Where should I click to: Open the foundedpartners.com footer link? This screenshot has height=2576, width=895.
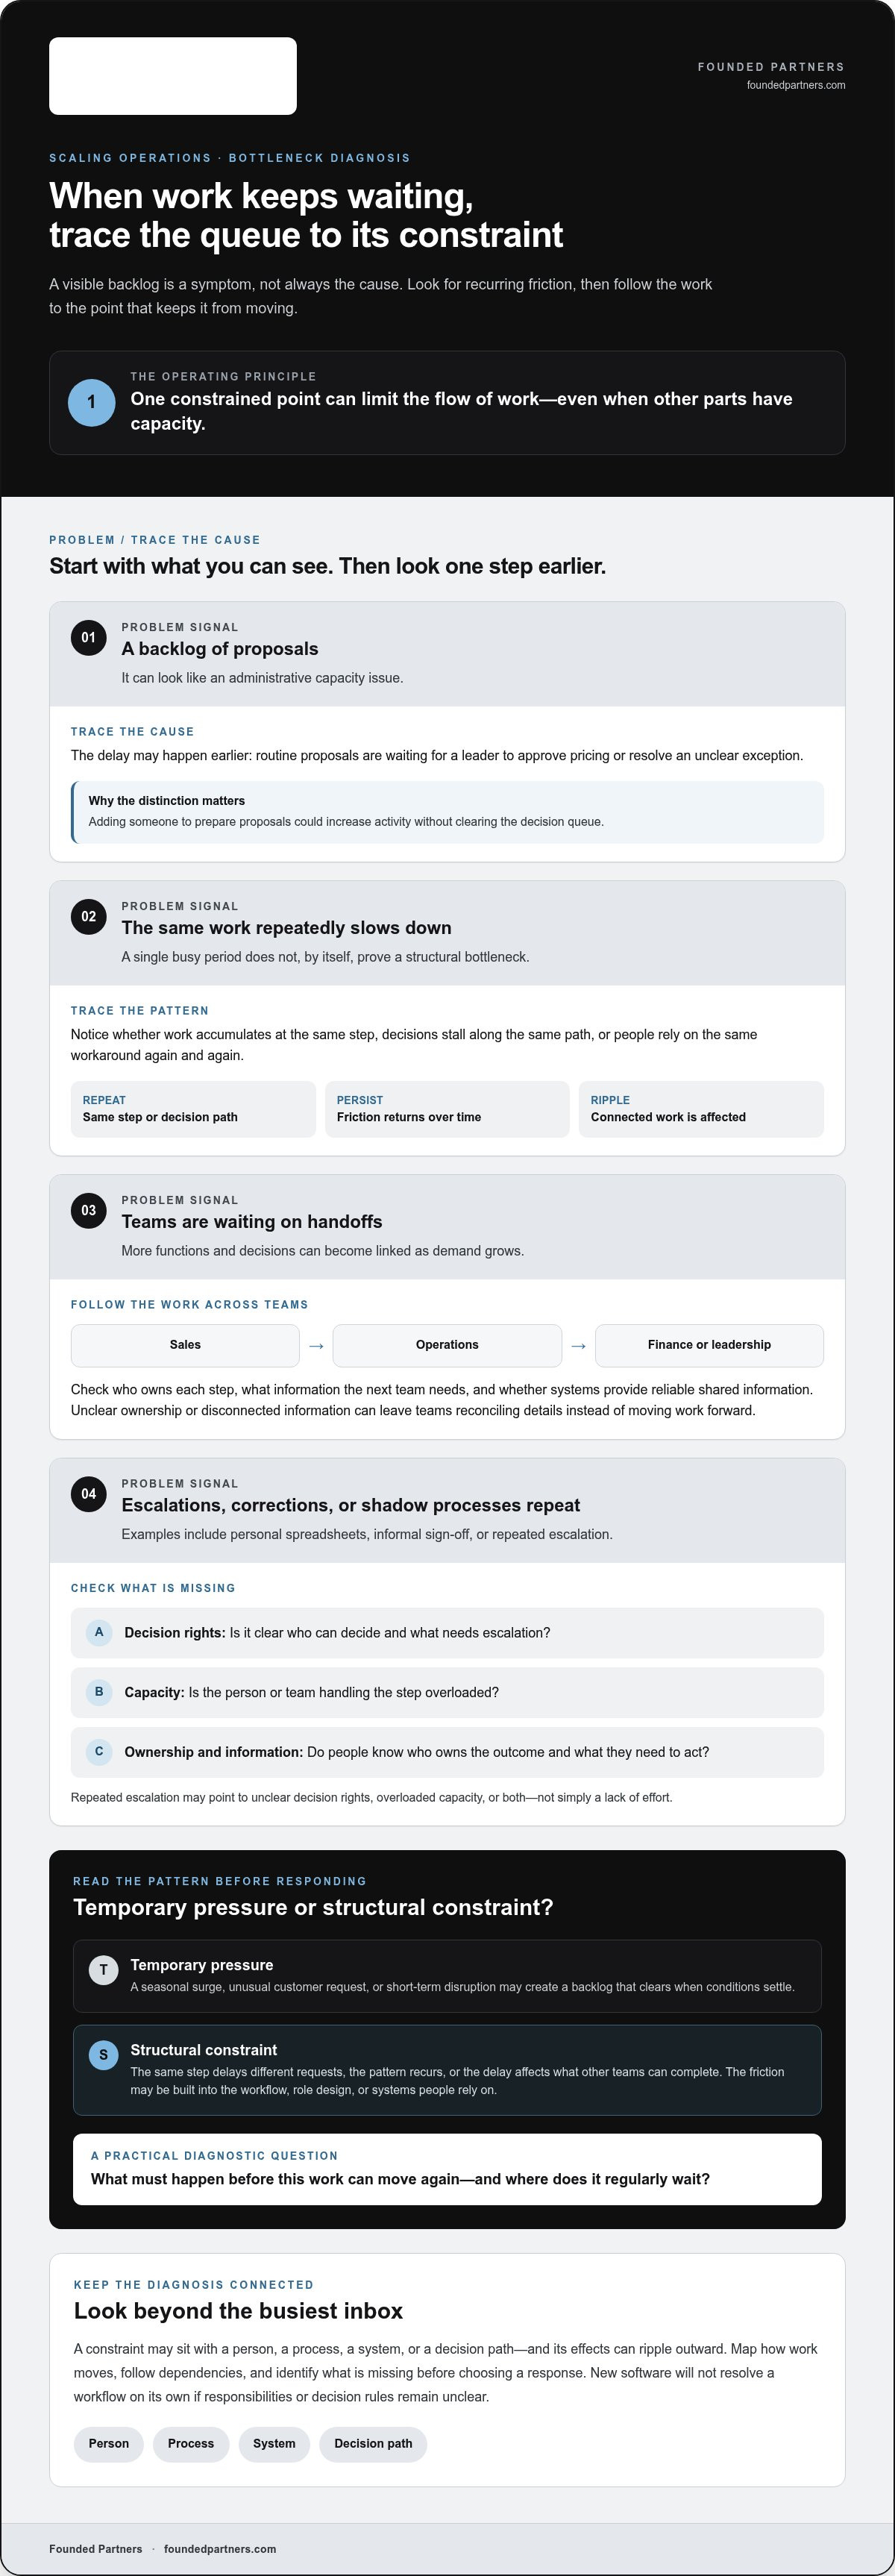click(220, 2548)
